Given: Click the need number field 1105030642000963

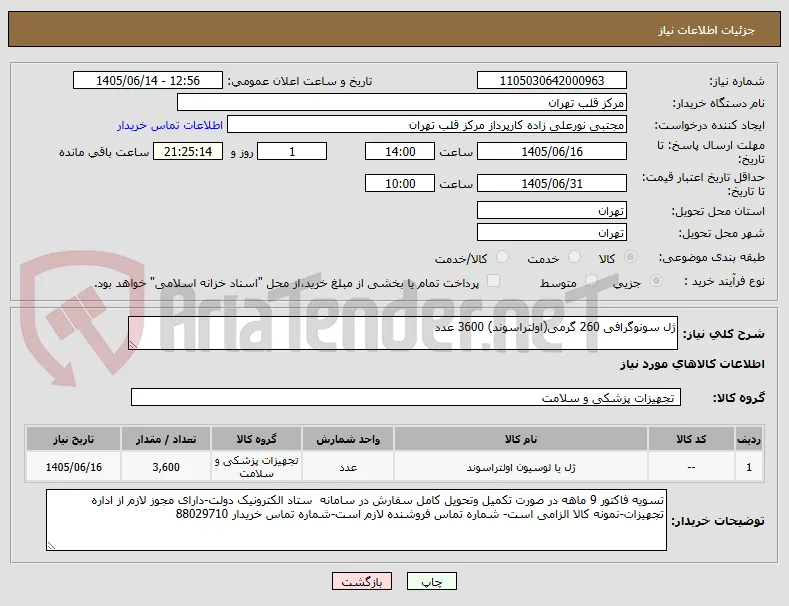Looking at the screenshot, I should coord(552,81).
